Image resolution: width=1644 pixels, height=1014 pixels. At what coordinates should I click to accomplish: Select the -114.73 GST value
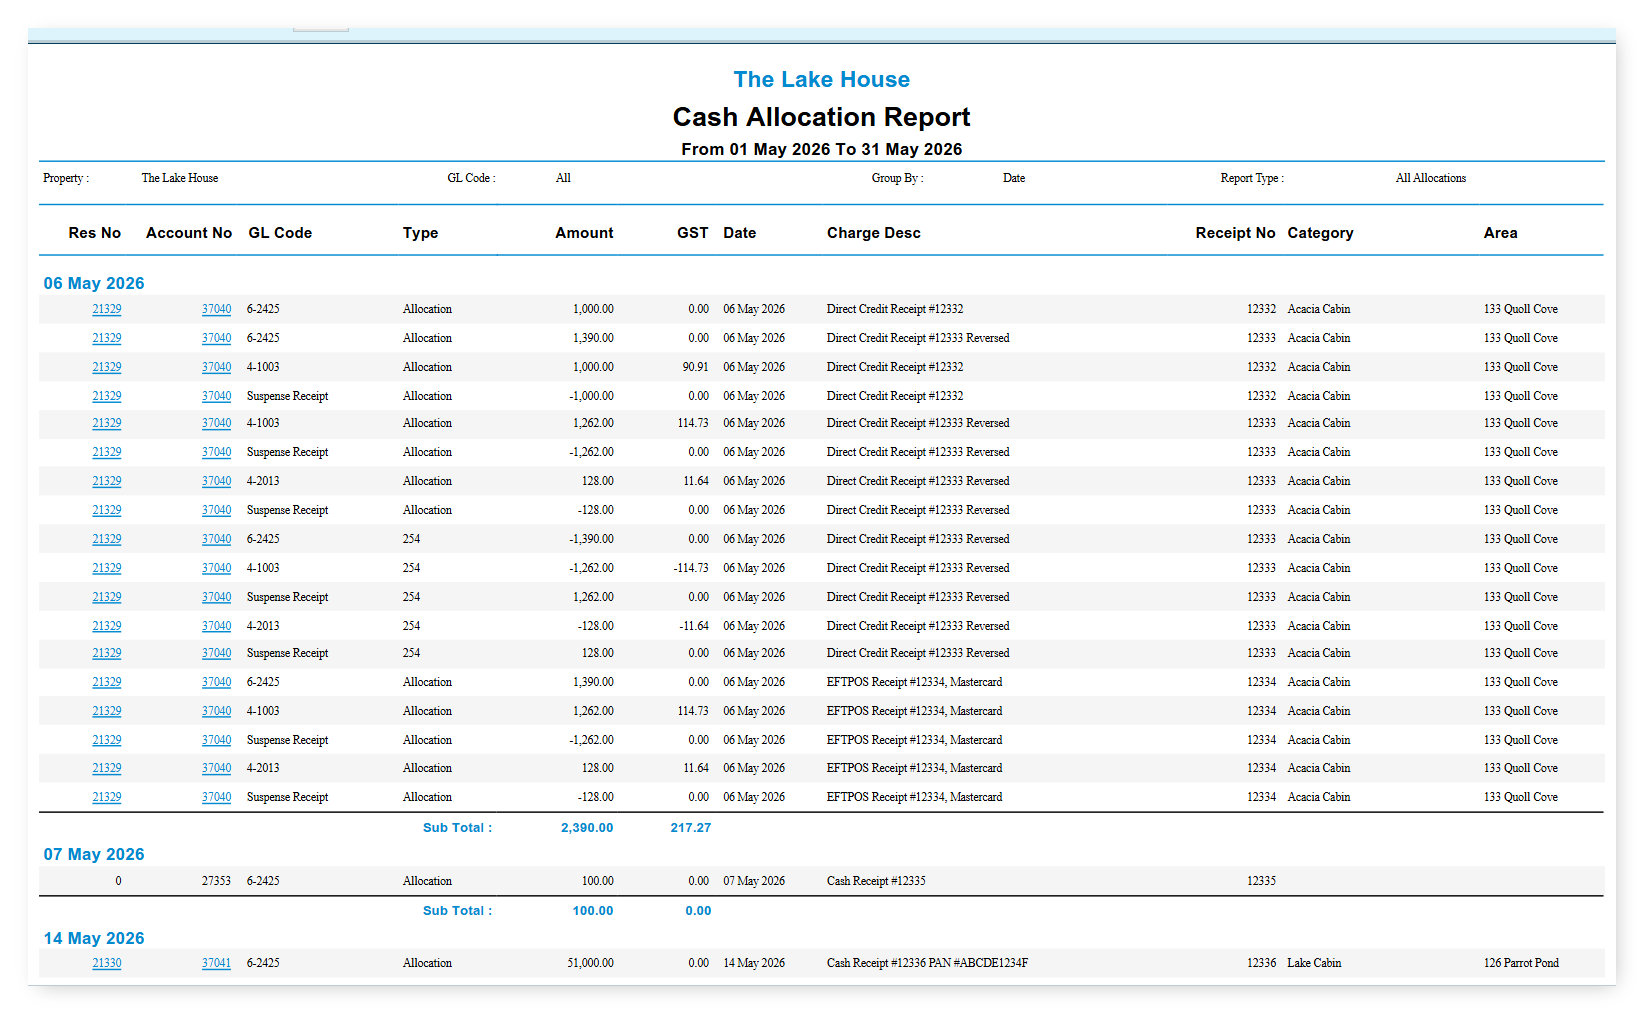pyautogui.click(x=691, y=568)
